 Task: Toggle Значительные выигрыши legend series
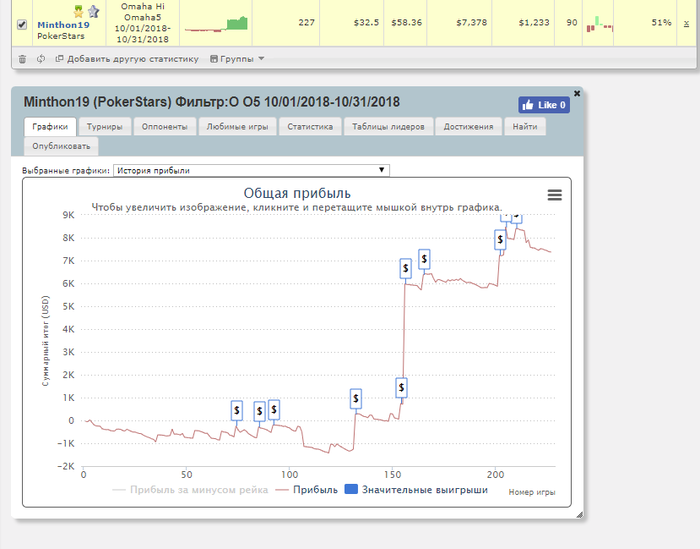coord(417,490)
